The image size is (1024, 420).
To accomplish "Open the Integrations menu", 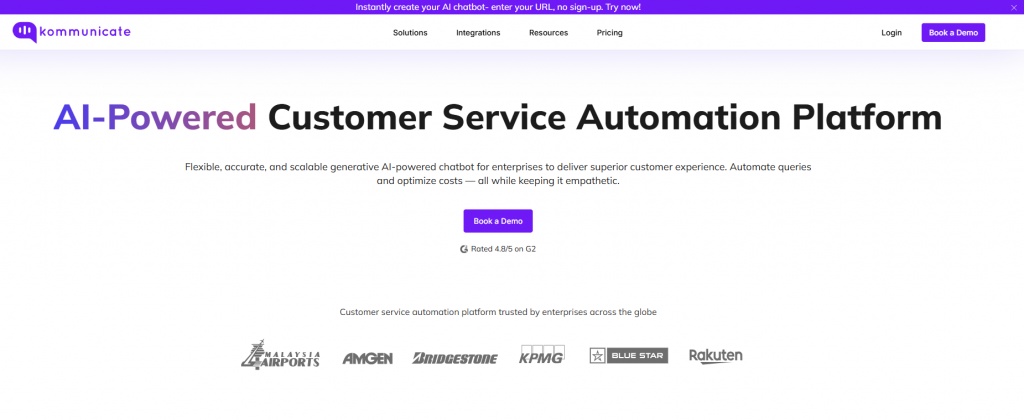I will coord(478,33).
